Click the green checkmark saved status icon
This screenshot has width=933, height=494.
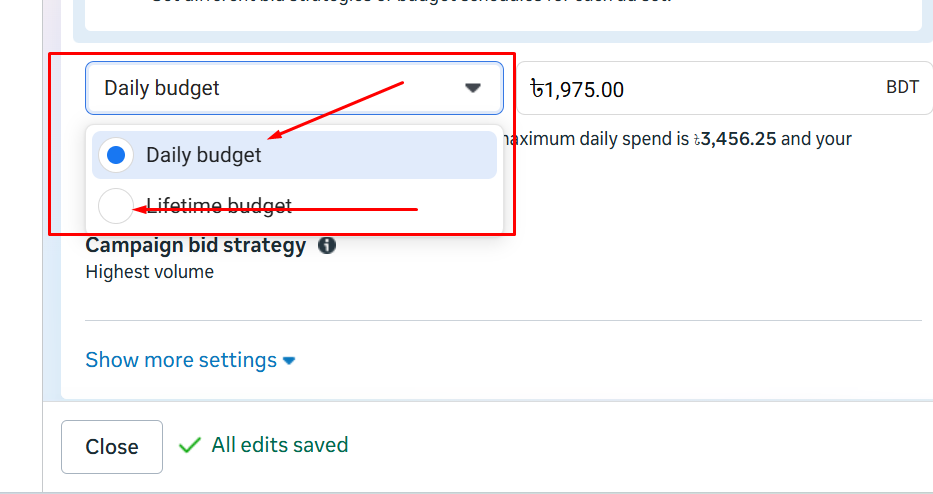(189, 445)
